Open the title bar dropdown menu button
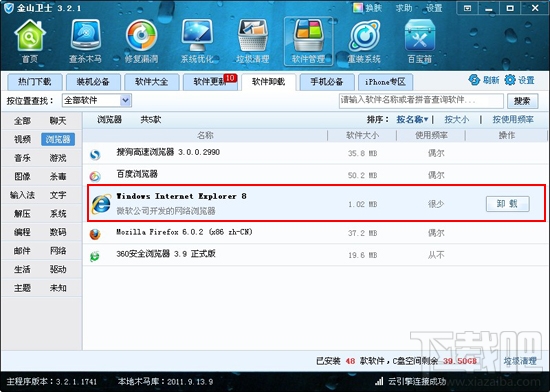 467,8
